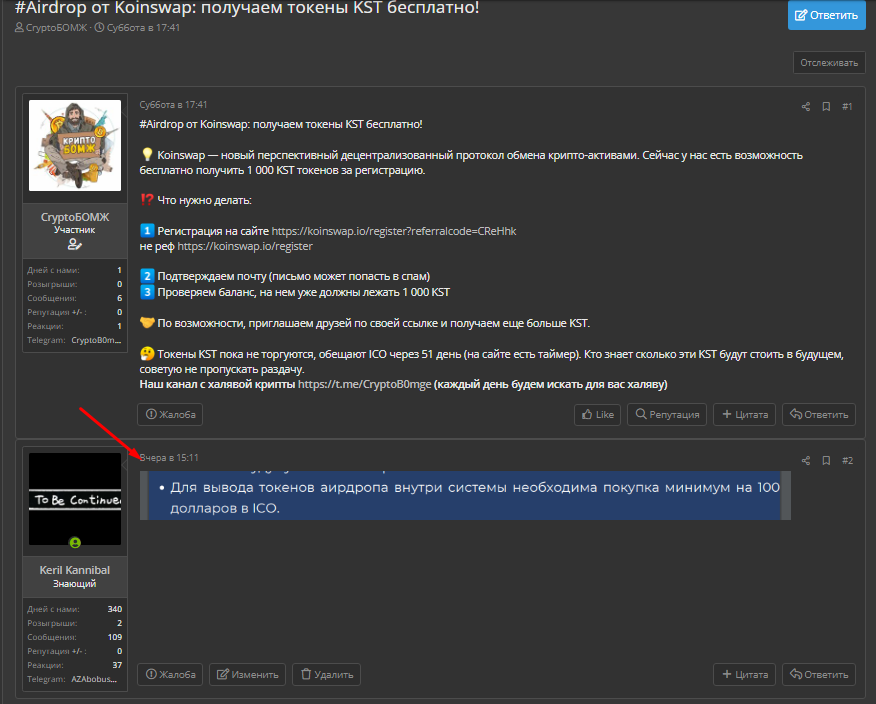Click the blue Ответить reply button
Image resolution: width=876 pixels, height=704 pixels.
coord(826,15)
